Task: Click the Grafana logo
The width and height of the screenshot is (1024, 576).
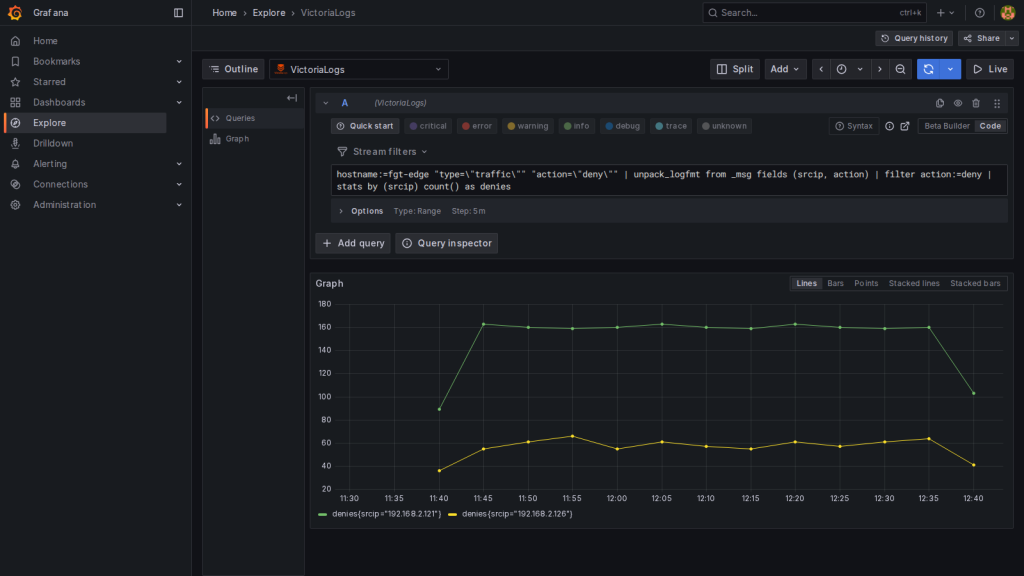Action: [15, 12]
